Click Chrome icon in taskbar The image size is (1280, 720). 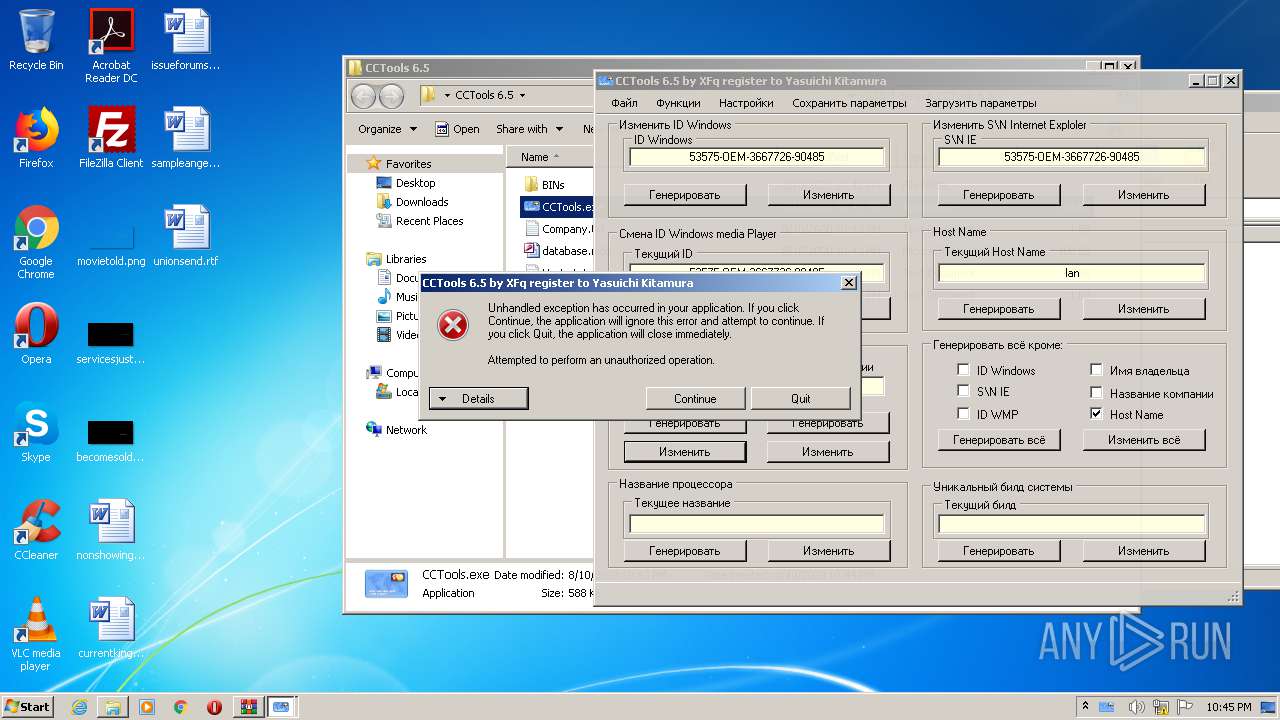[181, 707]
